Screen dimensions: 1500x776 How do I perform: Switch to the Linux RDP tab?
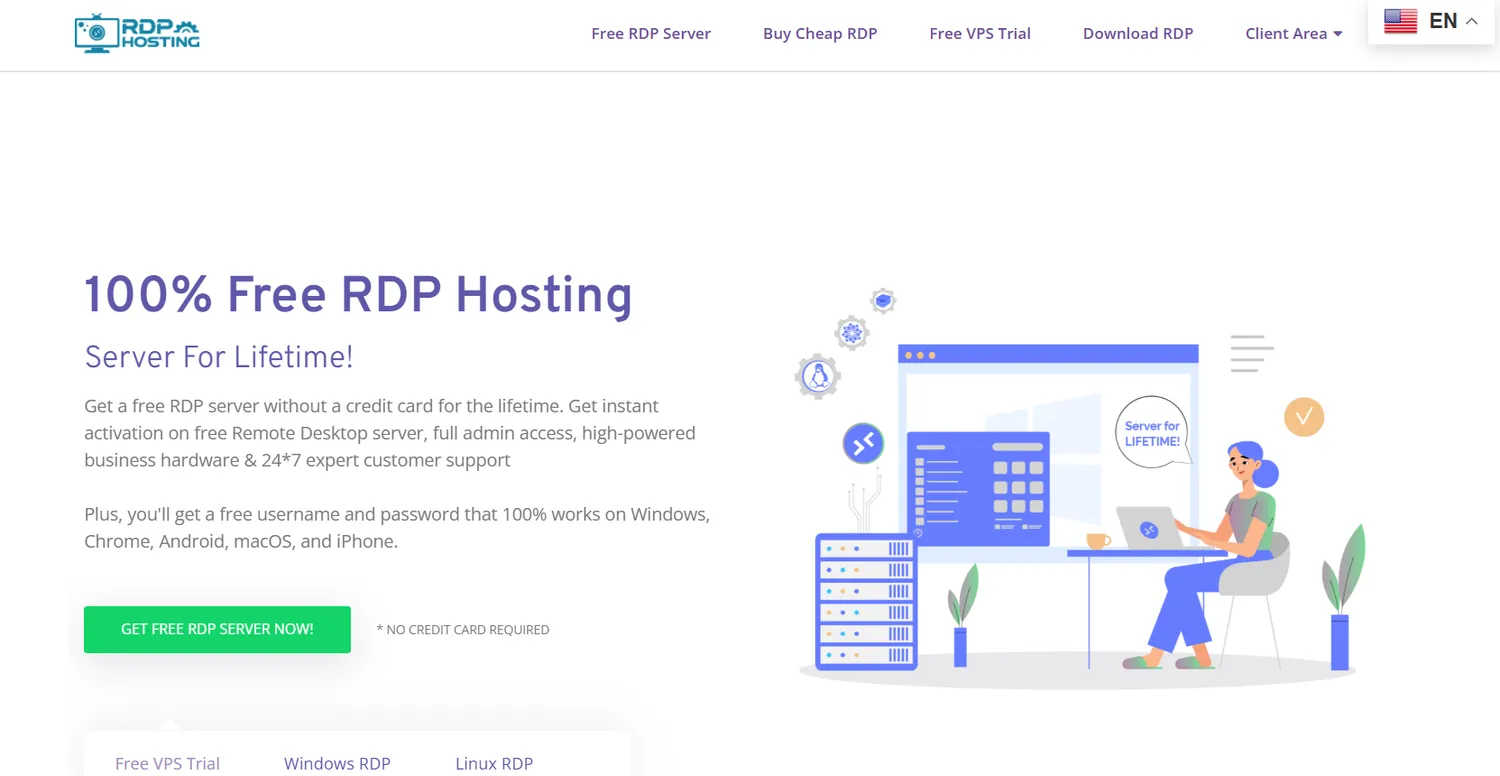tap(494, 763)
